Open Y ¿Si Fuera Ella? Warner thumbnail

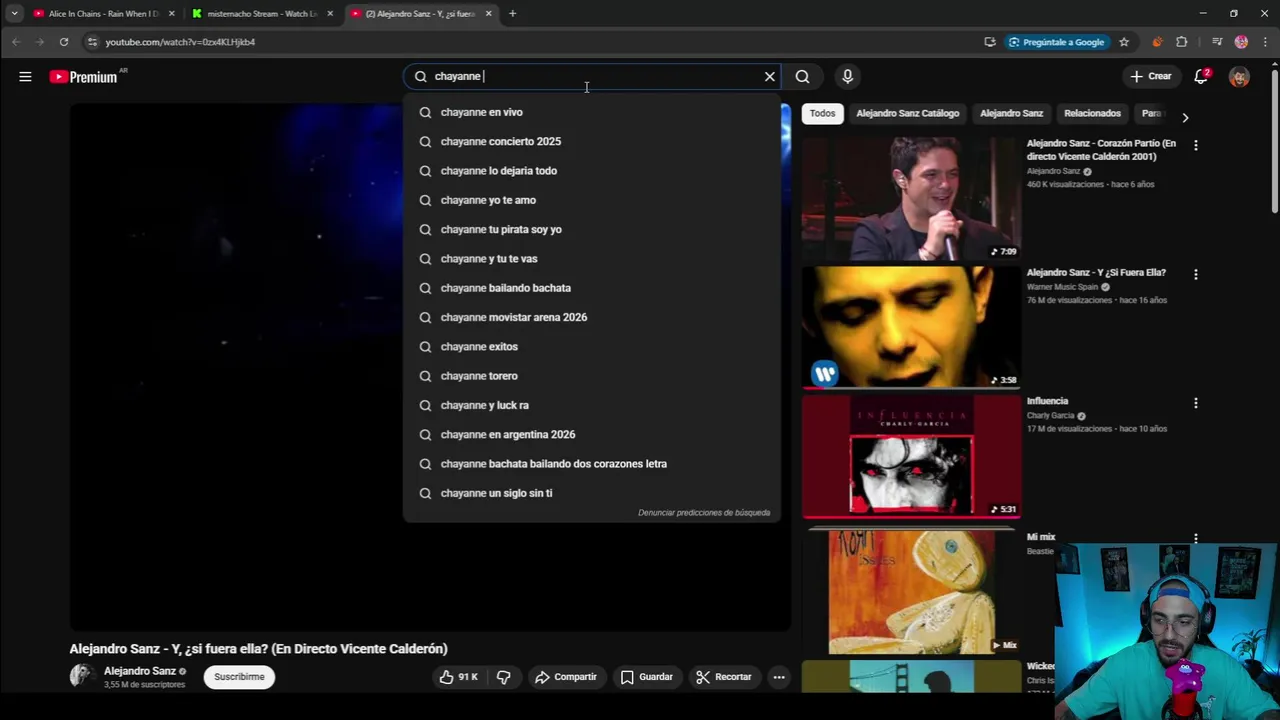point(911,327)
